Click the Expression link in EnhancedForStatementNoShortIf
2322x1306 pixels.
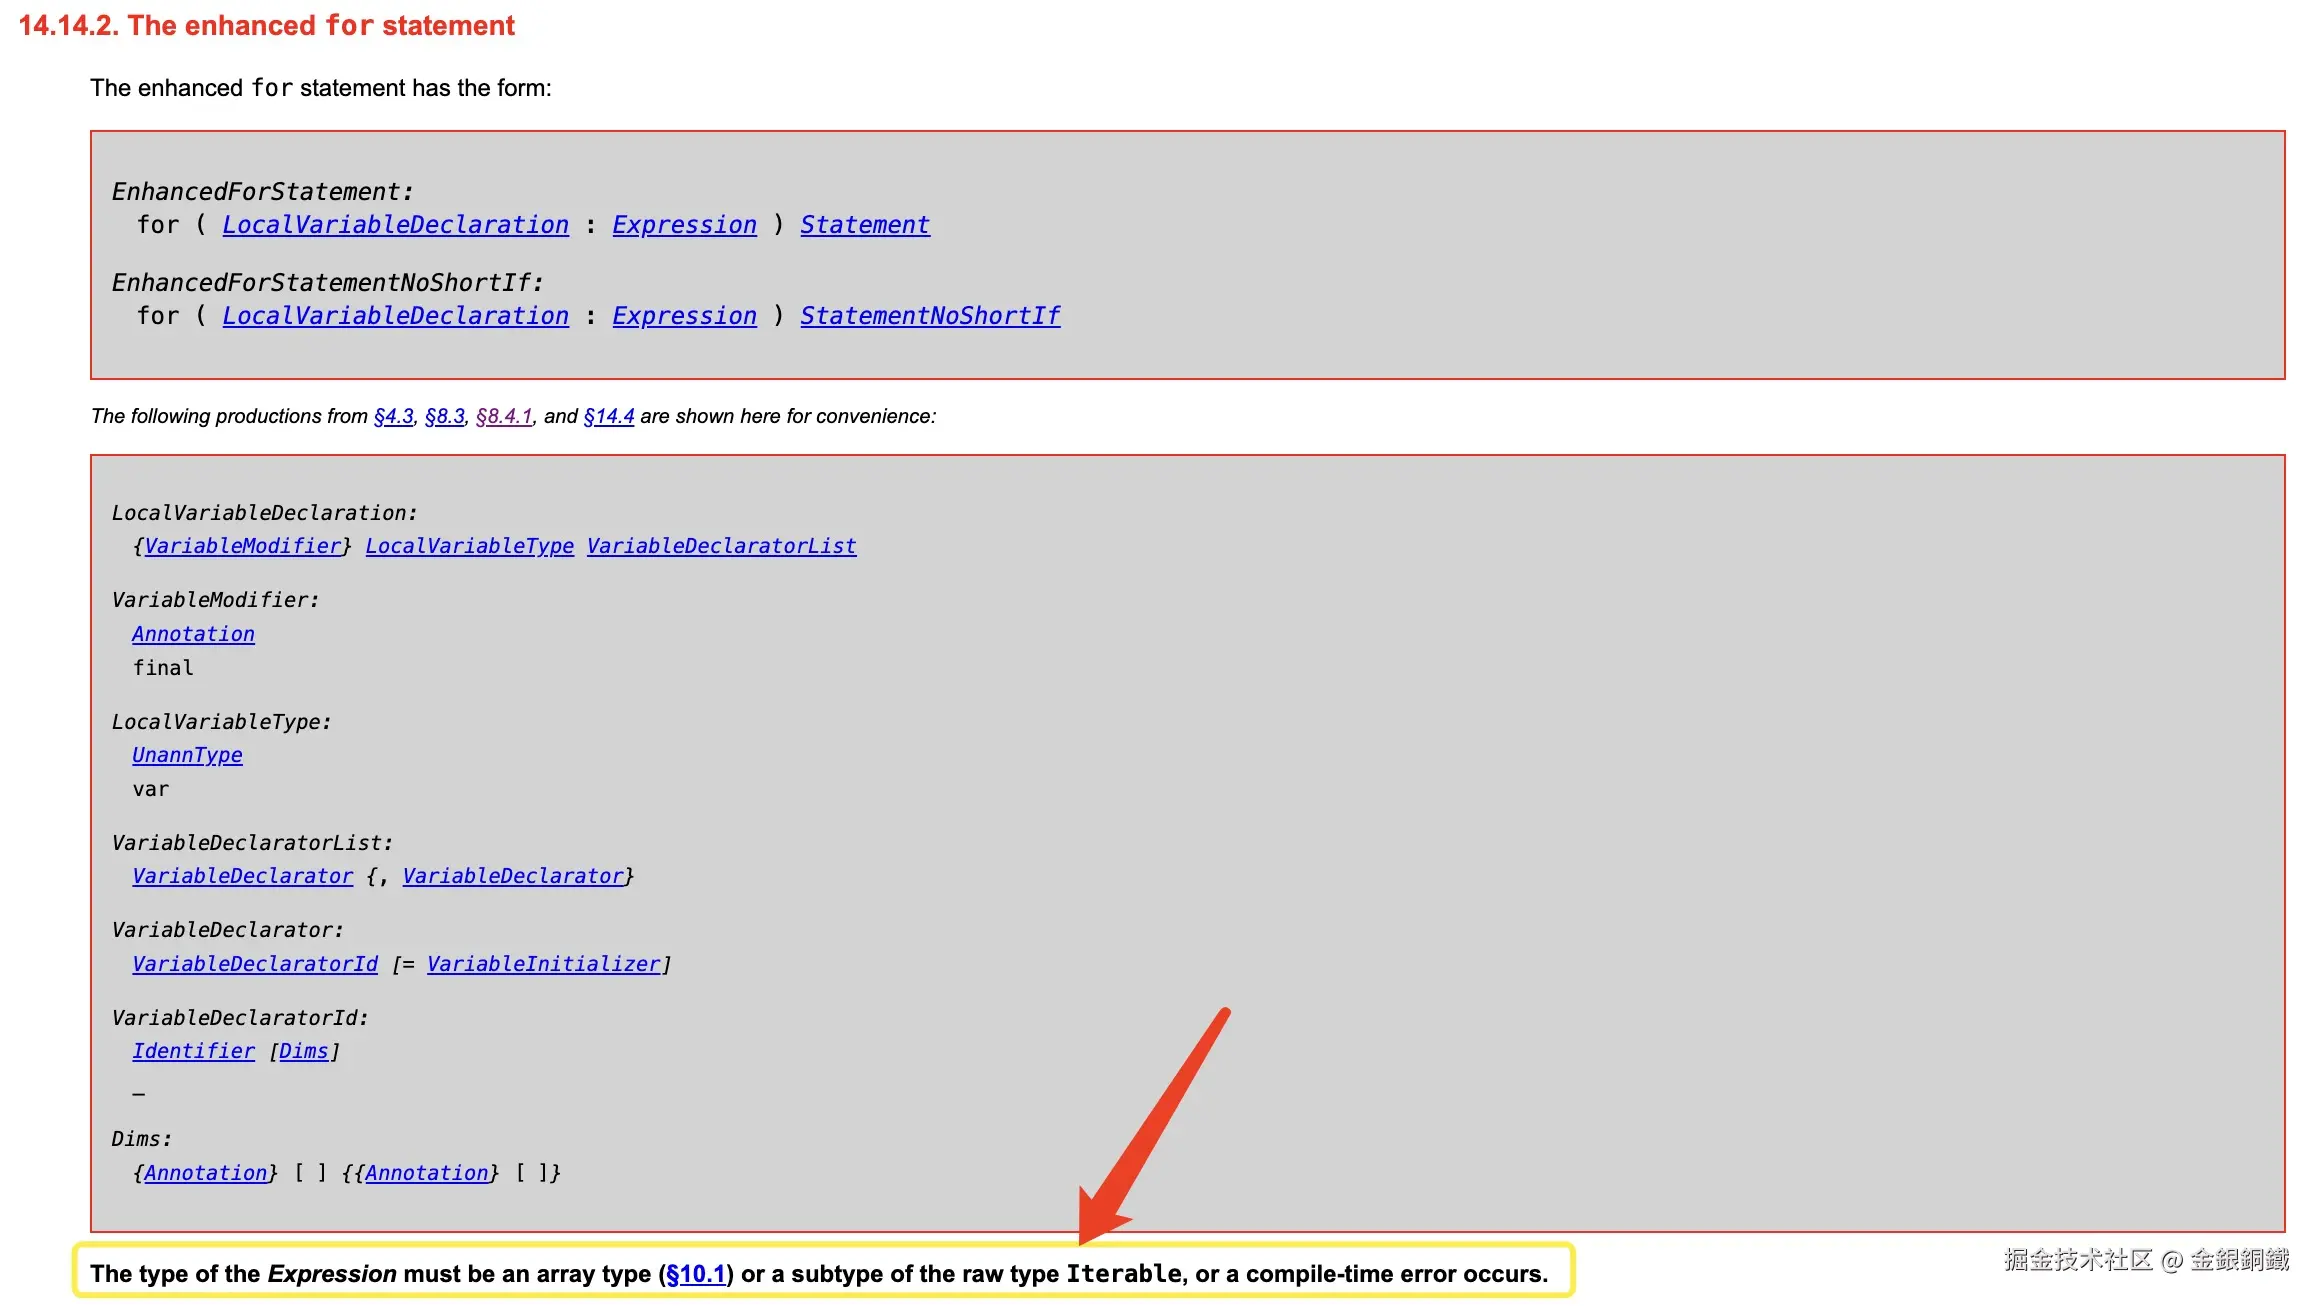coord(684,316)
